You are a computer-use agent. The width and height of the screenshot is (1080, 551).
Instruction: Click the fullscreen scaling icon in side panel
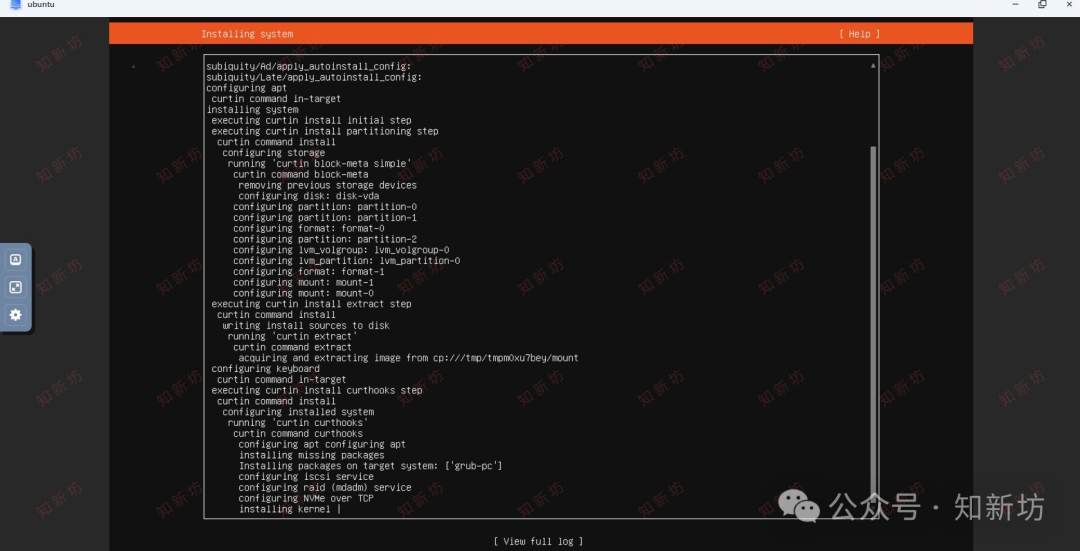point(16,287)
